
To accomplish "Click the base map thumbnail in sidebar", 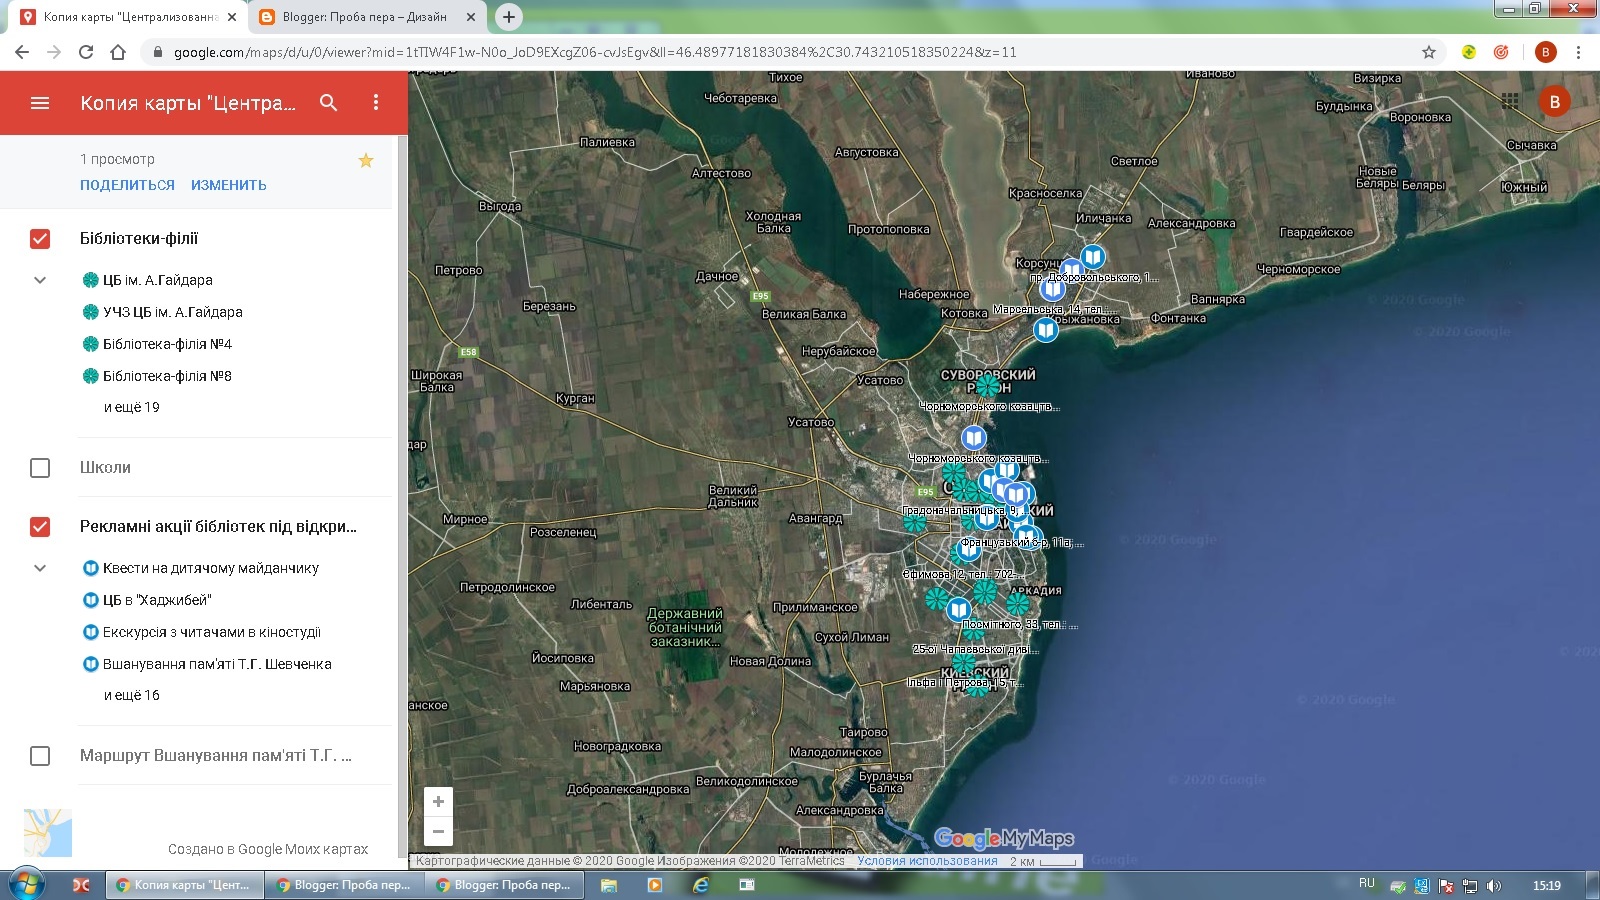I will coord(48,833).
